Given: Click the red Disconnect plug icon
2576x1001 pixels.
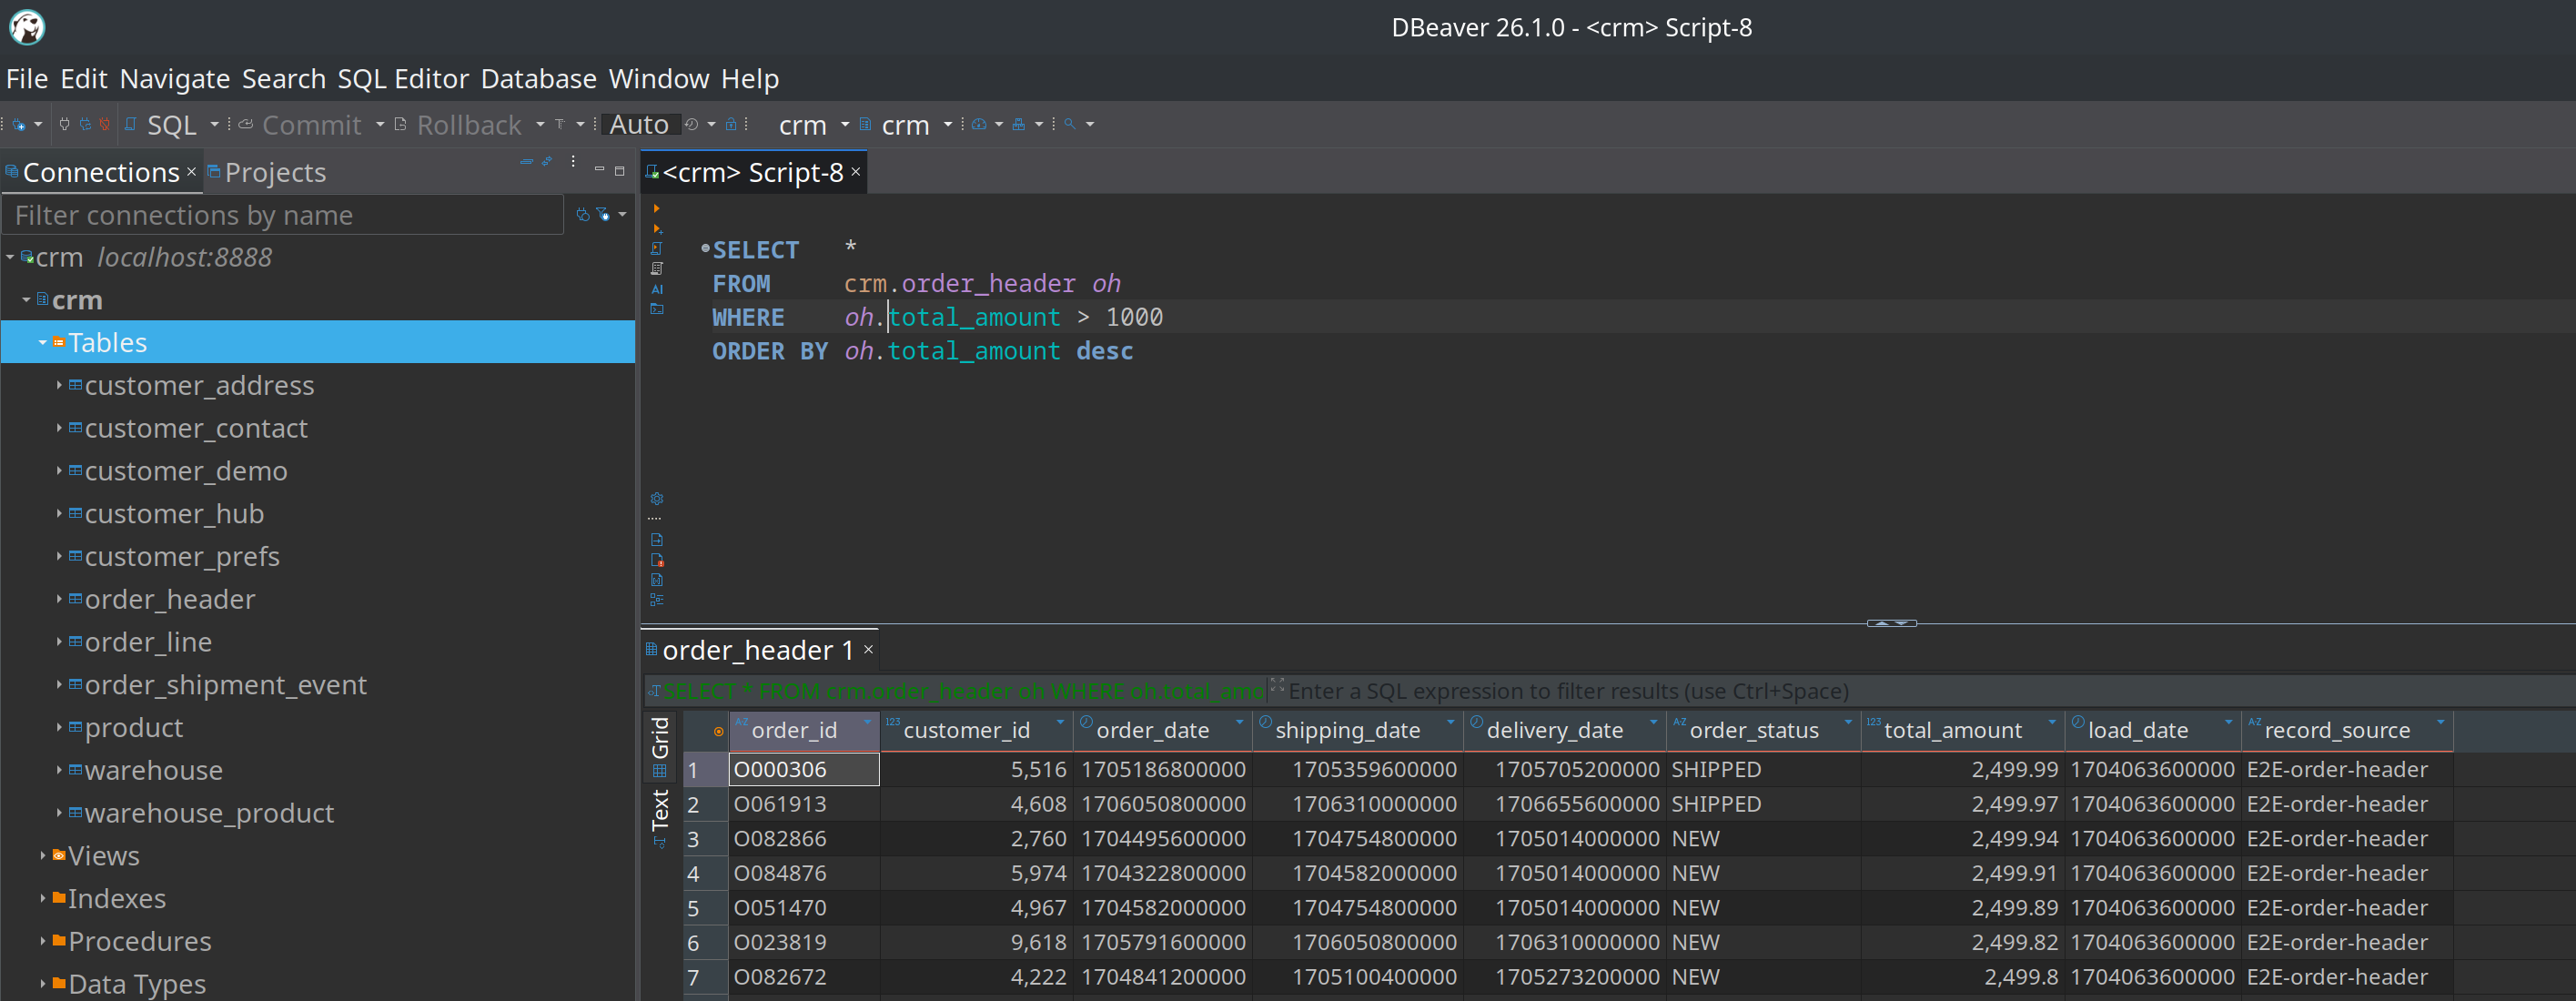Looking at the screenshot, I should pos(104,124).
